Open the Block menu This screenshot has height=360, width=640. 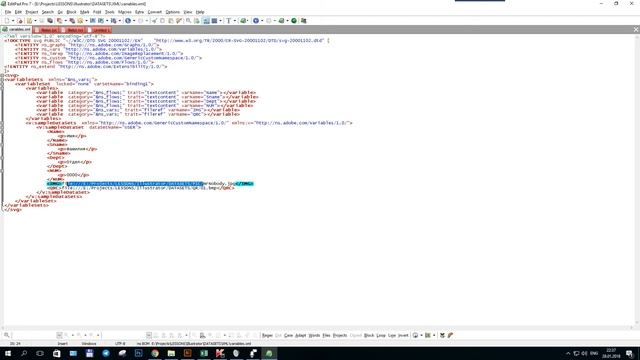coord(71,12)
